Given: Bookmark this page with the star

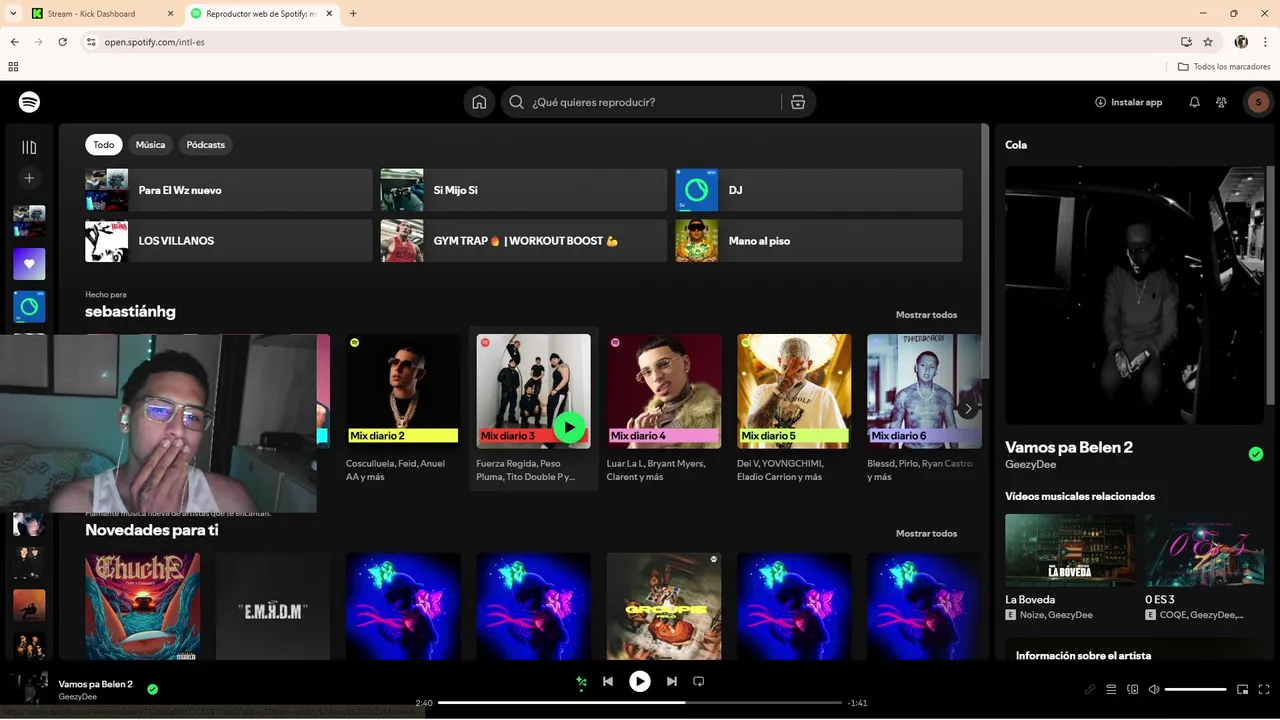Looking at the screenshot, I should (x=1208, y=42).
